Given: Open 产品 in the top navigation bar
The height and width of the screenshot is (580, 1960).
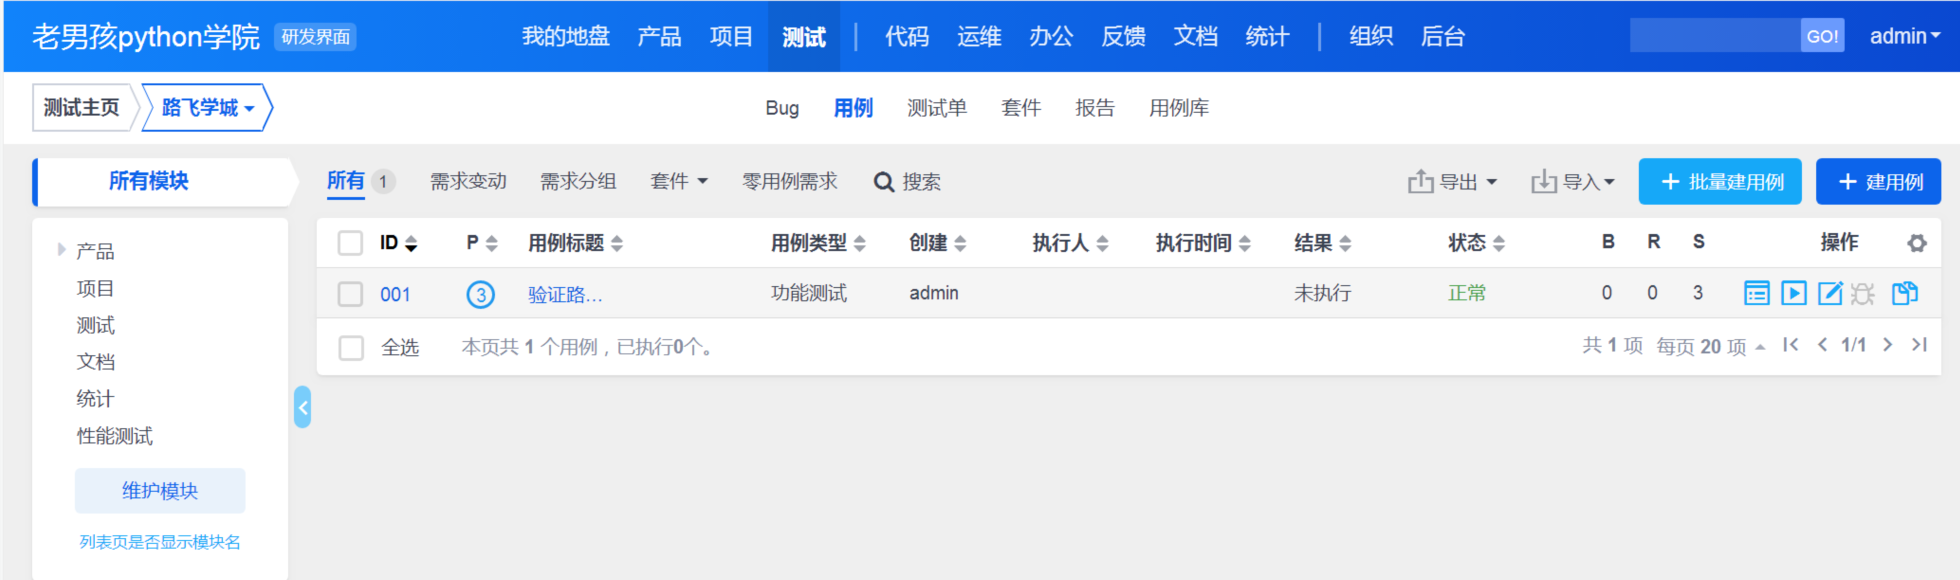Looking at the screenshot, I should pyautogui.click(x=659, y=37).
